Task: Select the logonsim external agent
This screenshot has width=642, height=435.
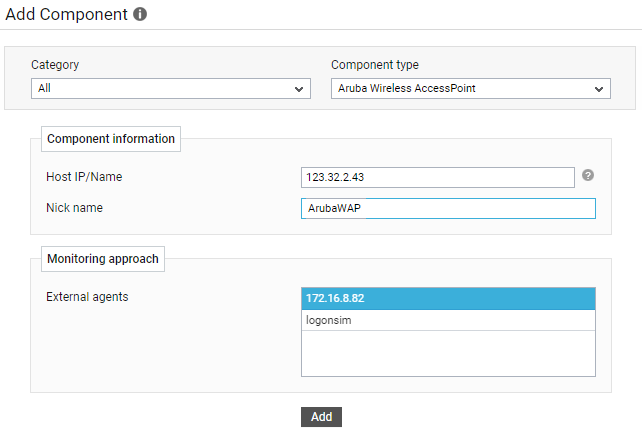Action: [448, 320]
